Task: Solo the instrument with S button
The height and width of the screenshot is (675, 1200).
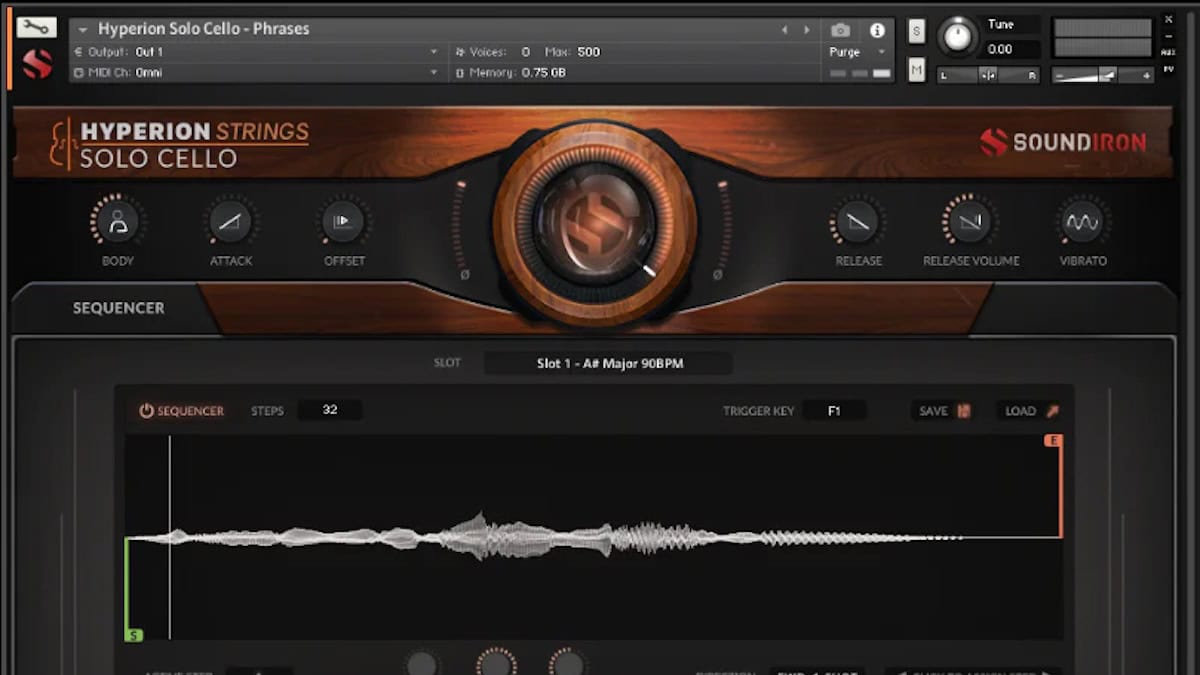Action: (x=916, y=31)
